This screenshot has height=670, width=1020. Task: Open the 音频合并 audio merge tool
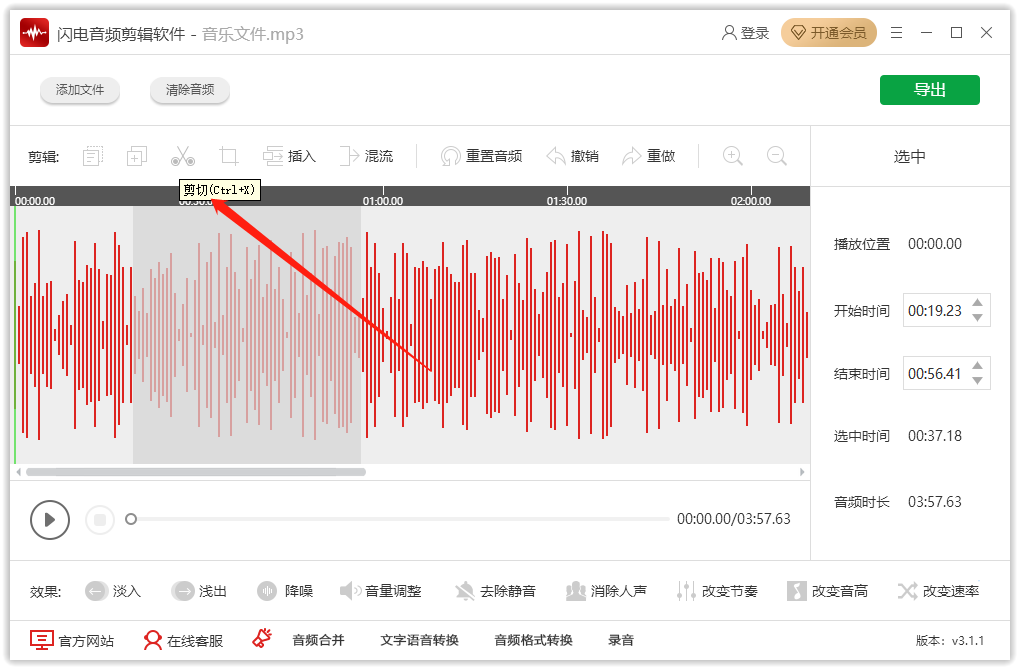[318, 640]
